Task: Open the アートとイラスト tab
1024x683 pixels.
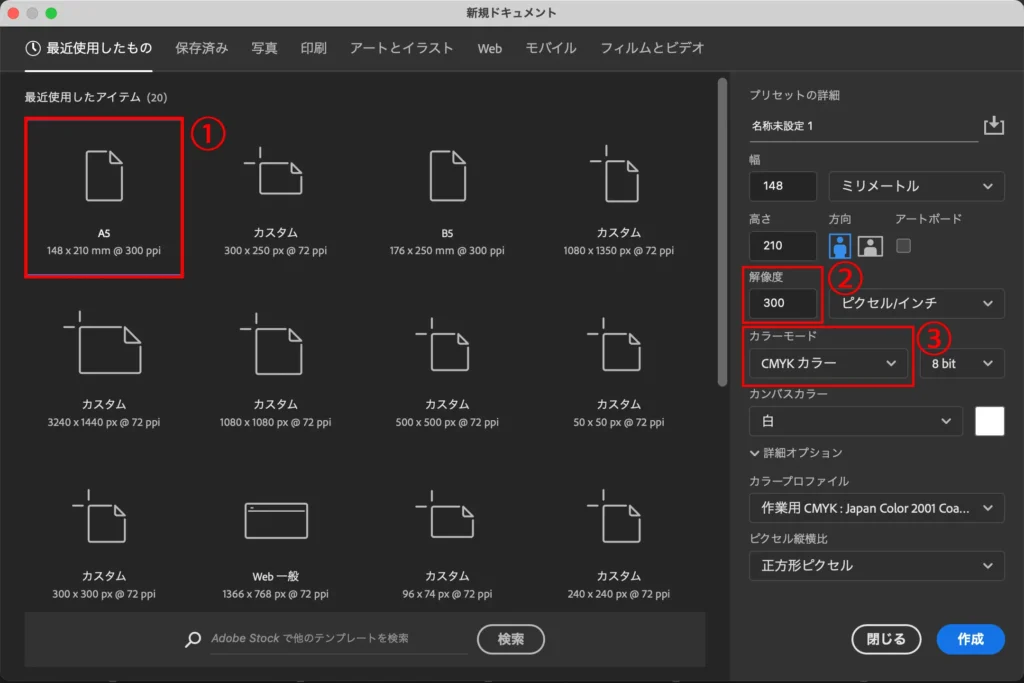Action: click(401, 48)
